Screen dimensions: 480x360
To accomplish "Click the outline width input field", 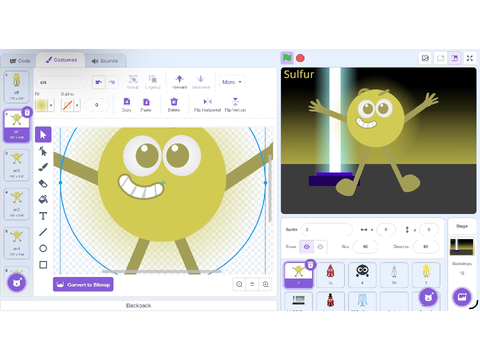I will (97, 105).
